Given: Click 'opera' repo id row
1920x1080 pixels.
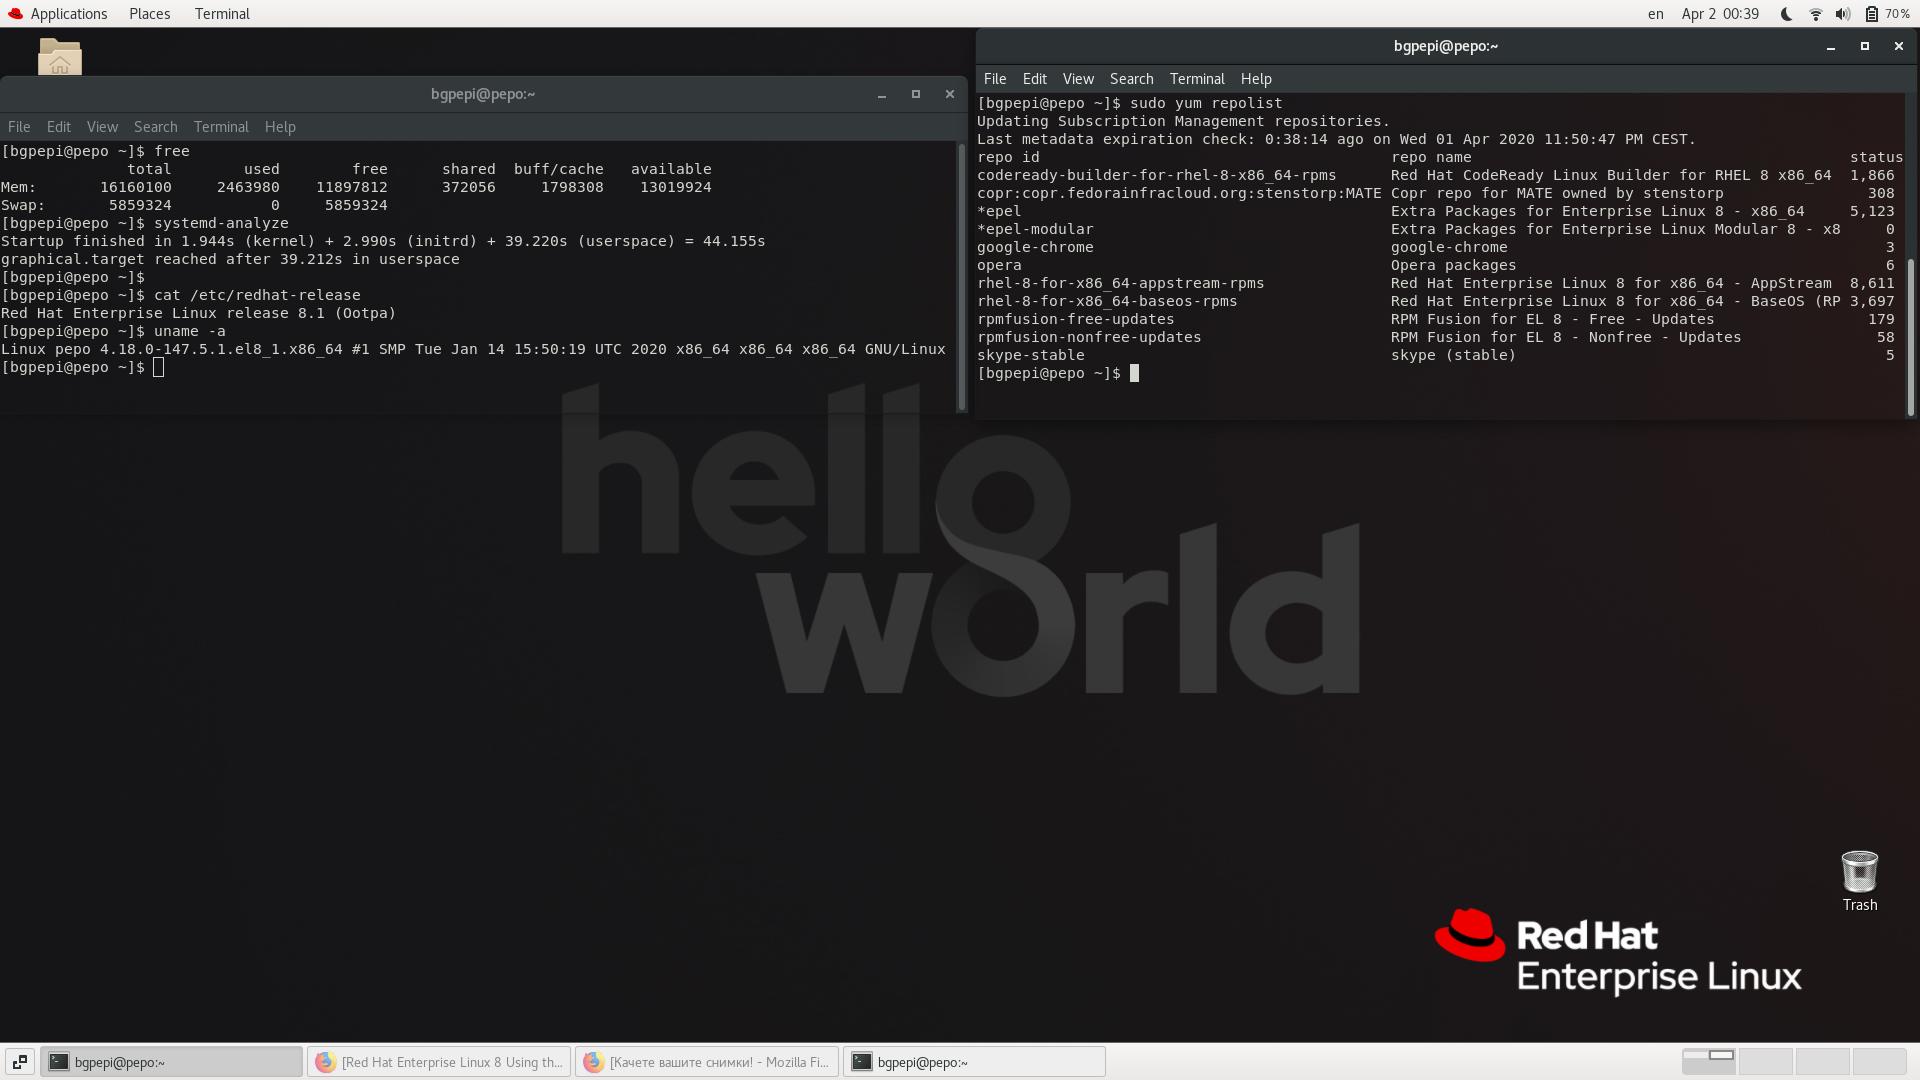Looking at the screenshot, I should 999,265.
